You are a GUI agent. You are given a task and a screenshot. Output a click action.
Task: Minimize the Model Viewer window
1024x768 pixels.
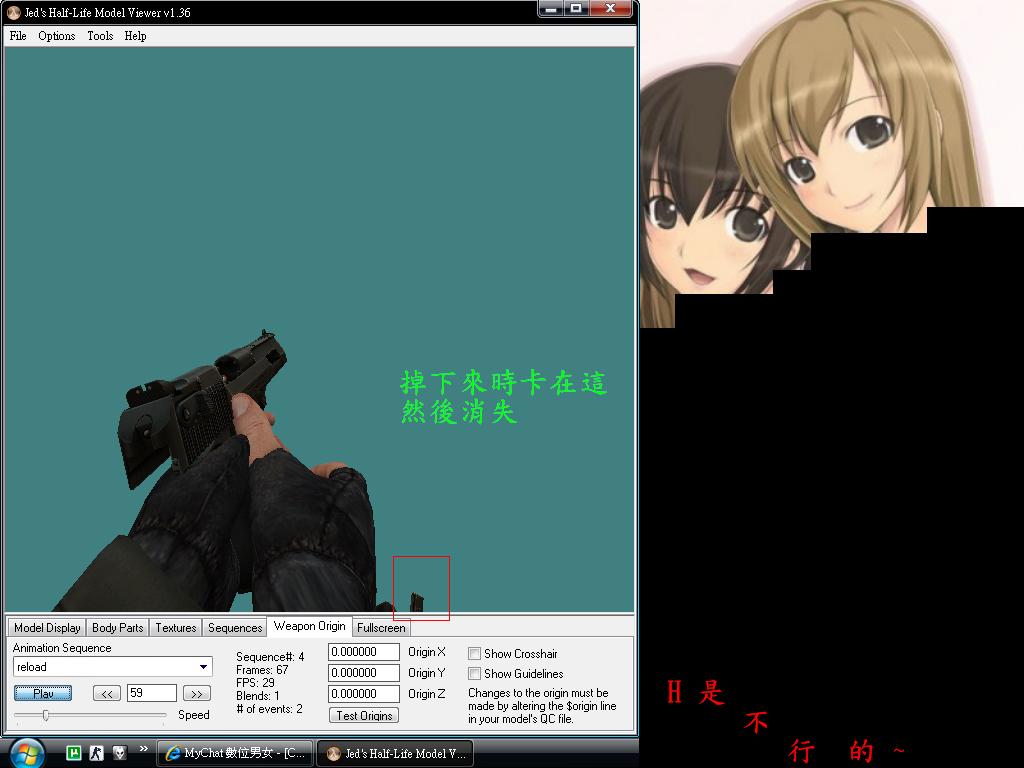point(551,8)
